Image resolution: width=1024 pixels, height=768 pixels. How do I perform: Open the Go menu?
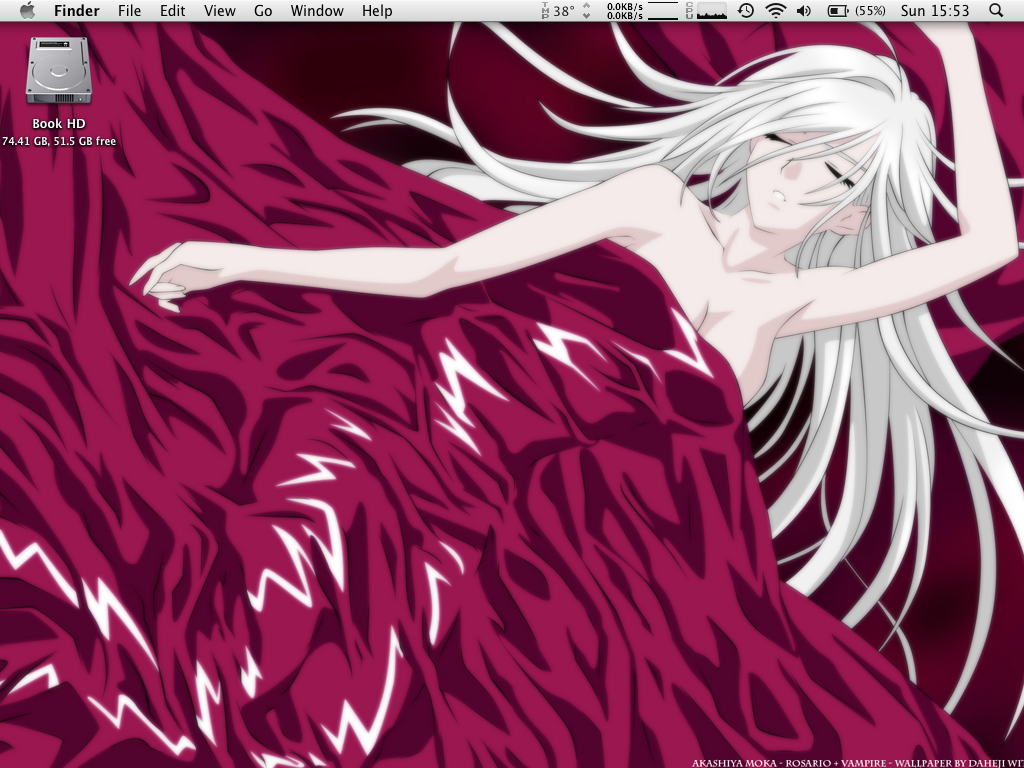[263, 10]
